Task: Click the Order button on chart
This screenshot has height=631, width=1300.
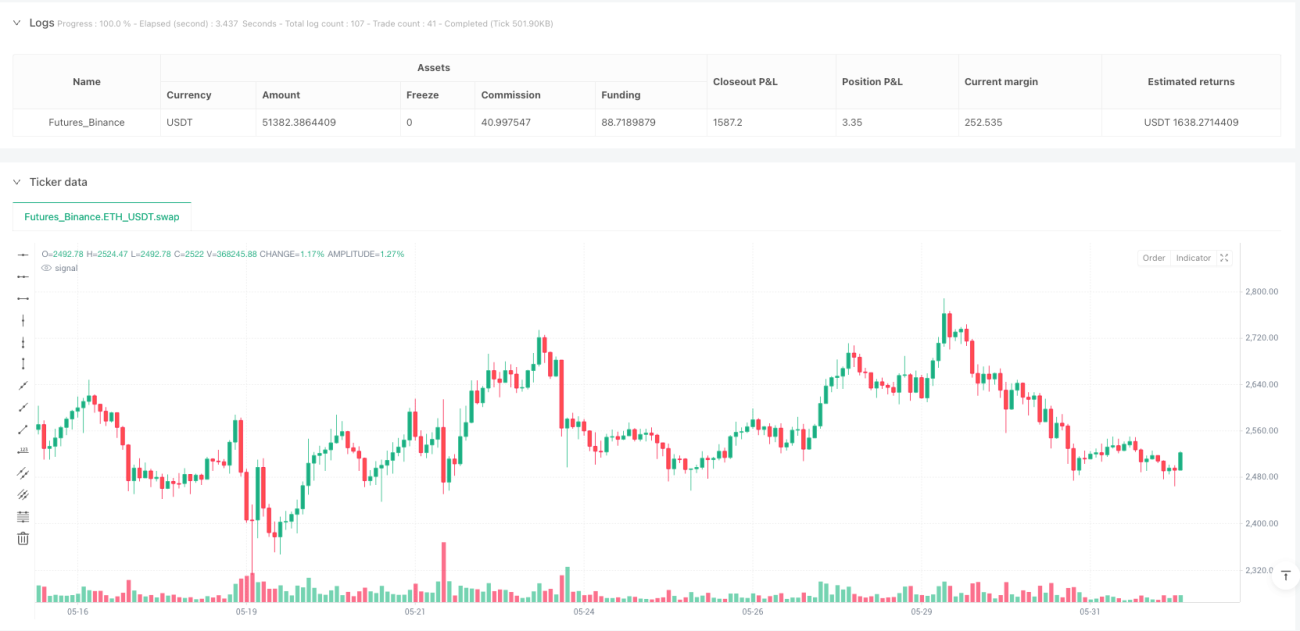Action: (1154, 258)
